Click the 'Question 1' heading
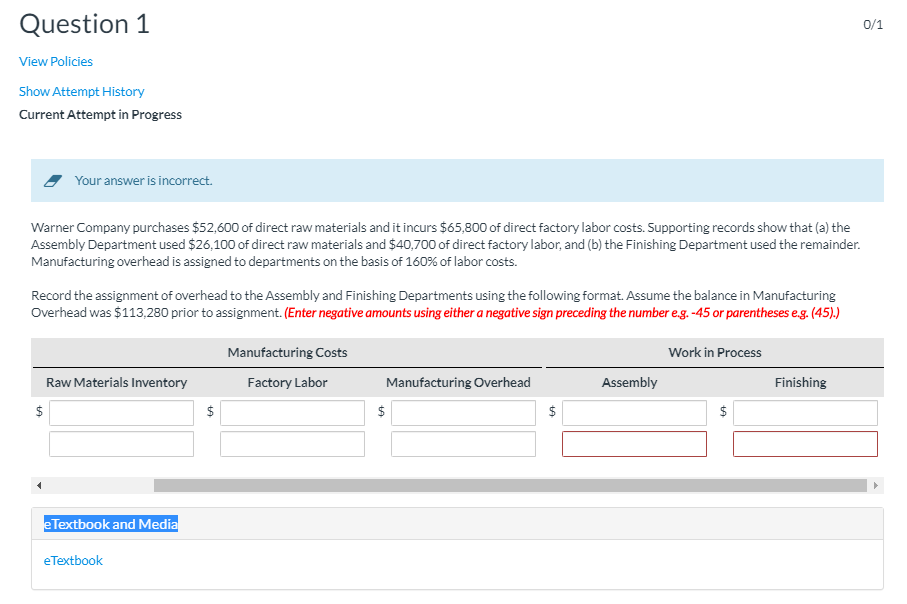The height and width of the screenshot is (604, 907). 84,24
